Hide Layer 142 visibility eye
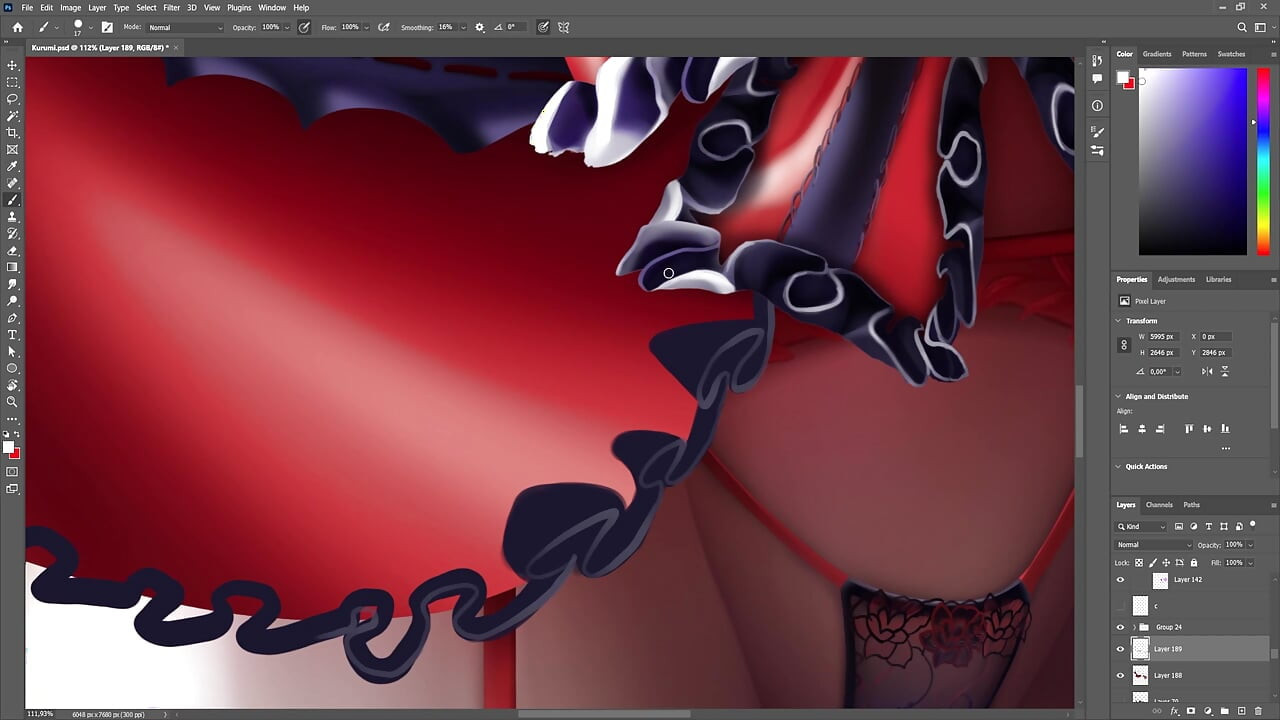Screen dimensions: 1280x720 coord(1120,580)
